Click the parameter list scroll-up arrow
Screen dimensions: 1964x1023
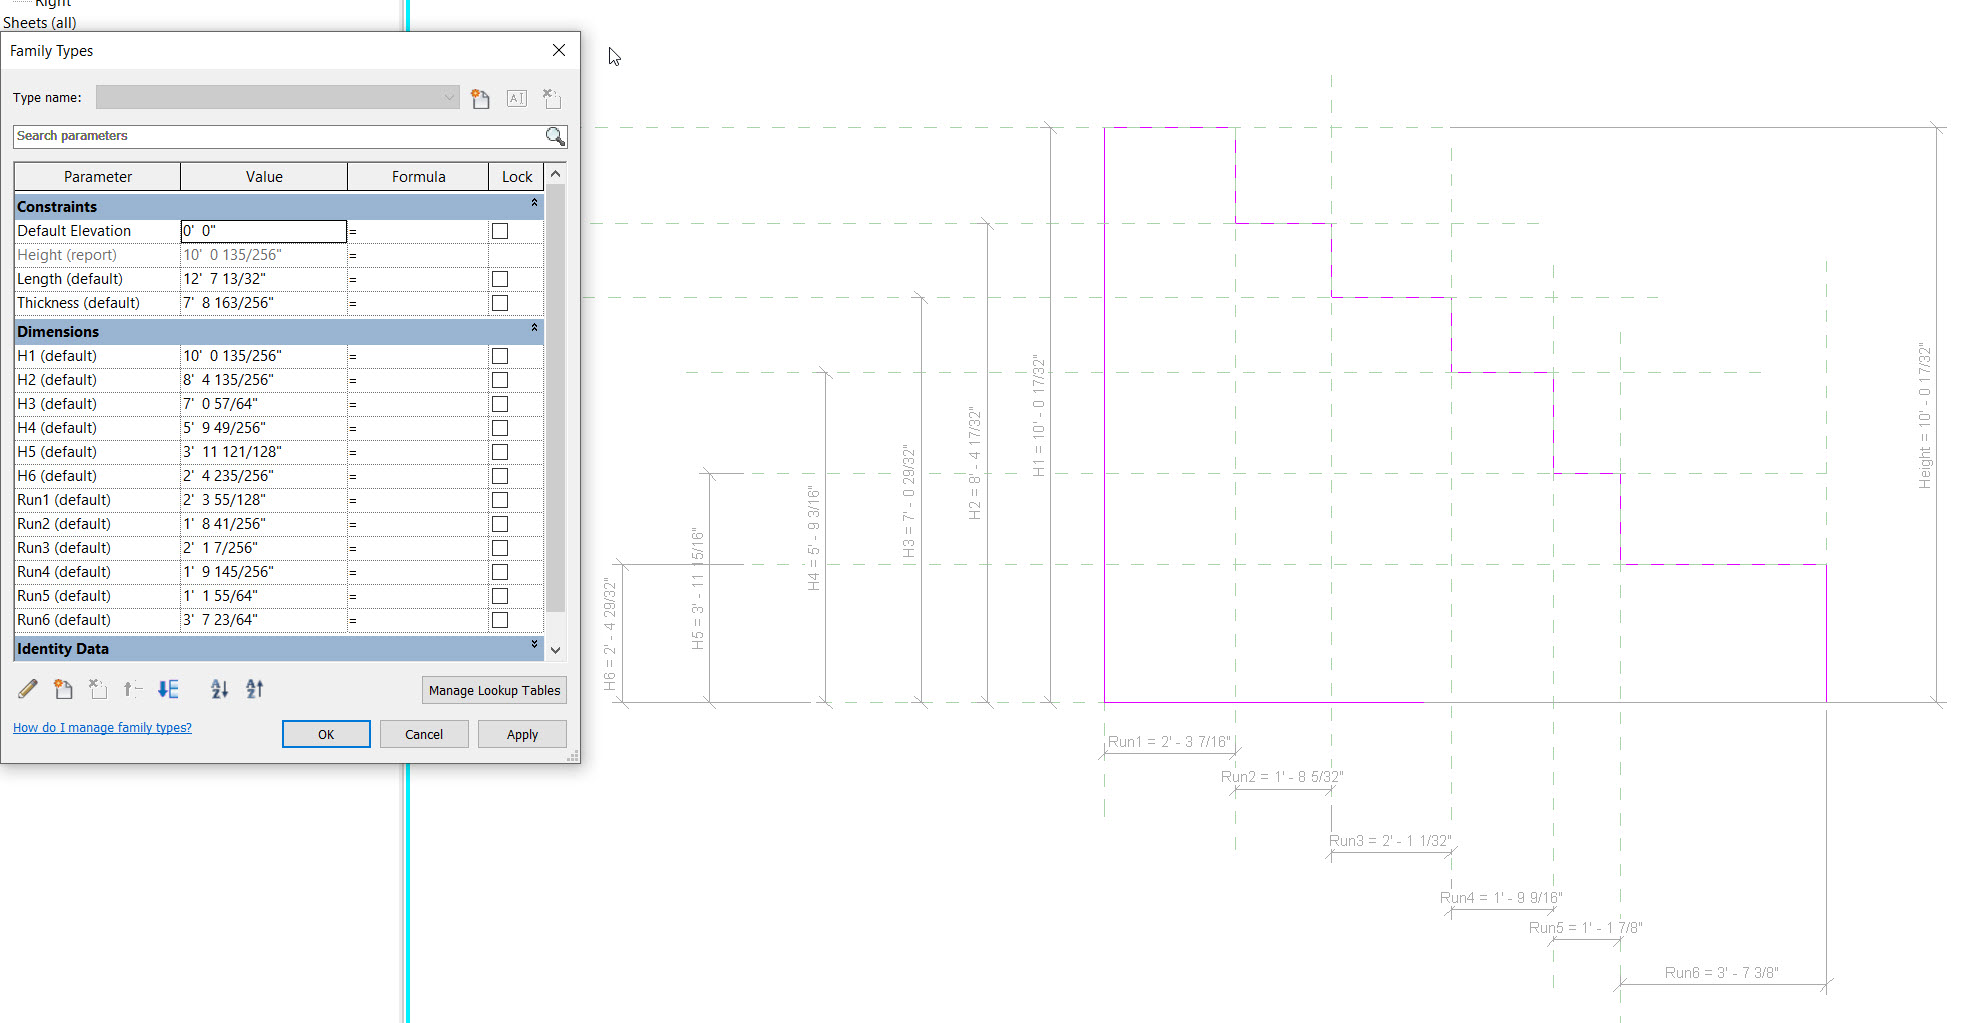point(556,175)
